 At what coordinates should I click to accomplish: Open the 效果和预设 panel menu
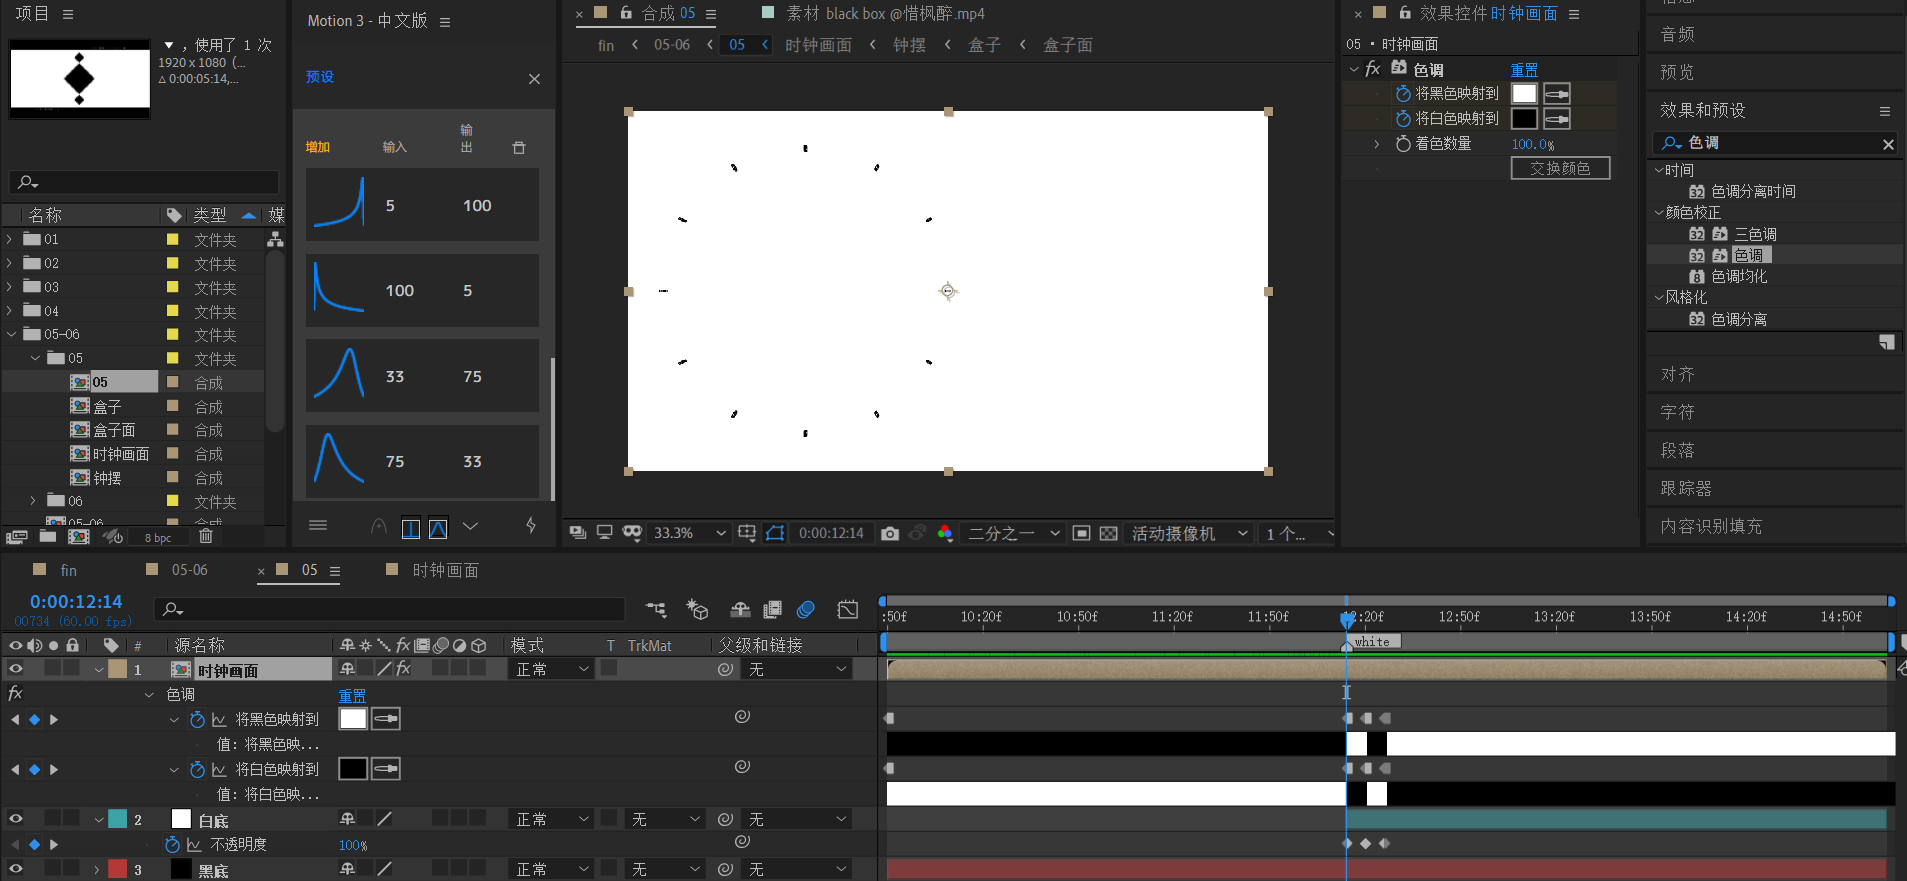[x=1885, y=111]
